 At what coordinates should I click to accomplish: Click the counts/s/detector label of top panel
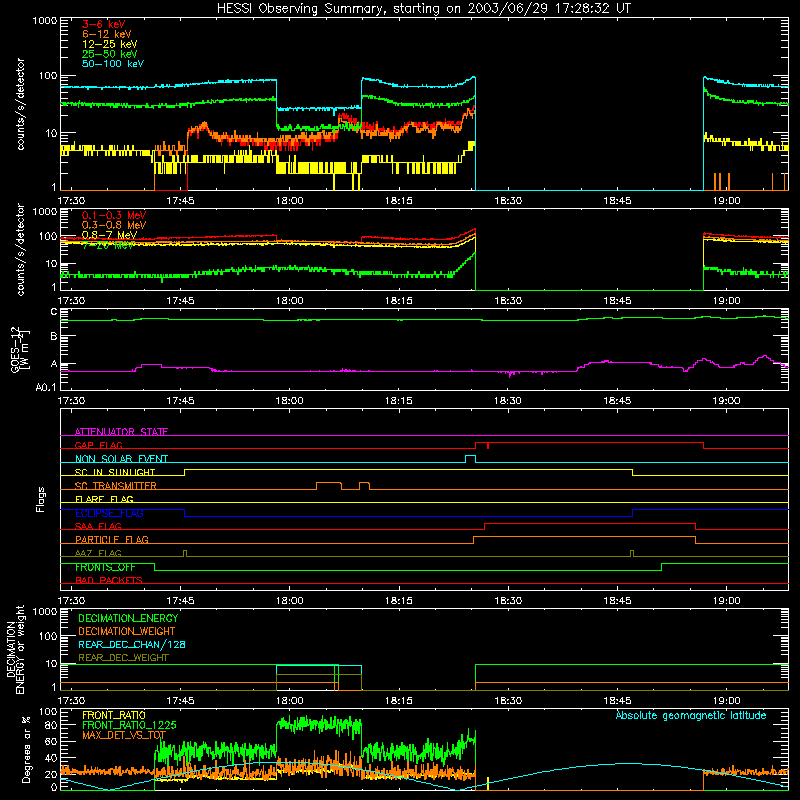click(20, 104)
